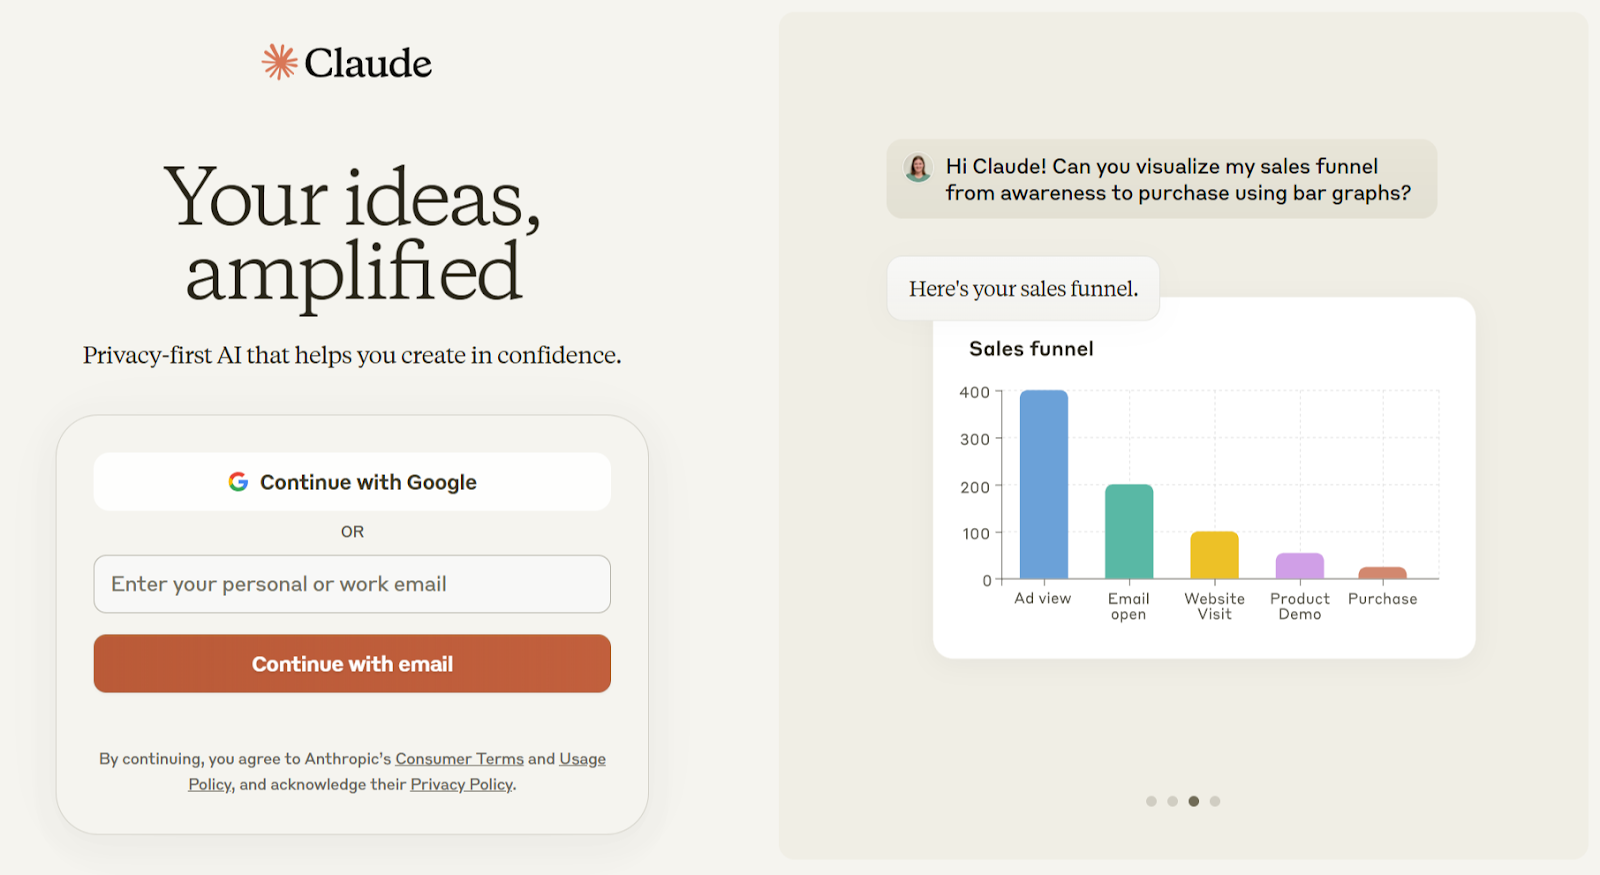Click the "Product Demo" axis label
Screen dimensions: 1600x875
1300,606
